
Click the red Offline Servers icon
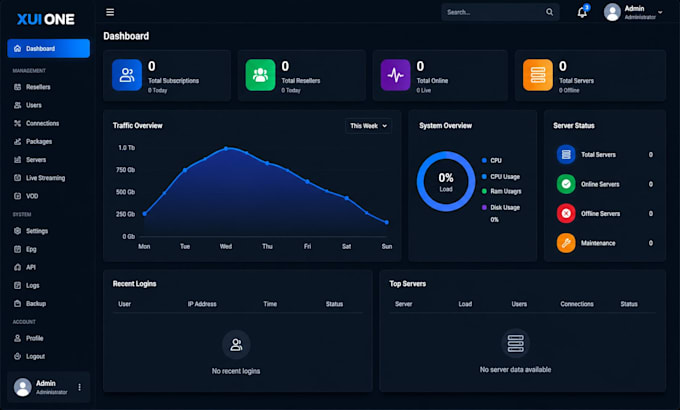coord(566,213)
